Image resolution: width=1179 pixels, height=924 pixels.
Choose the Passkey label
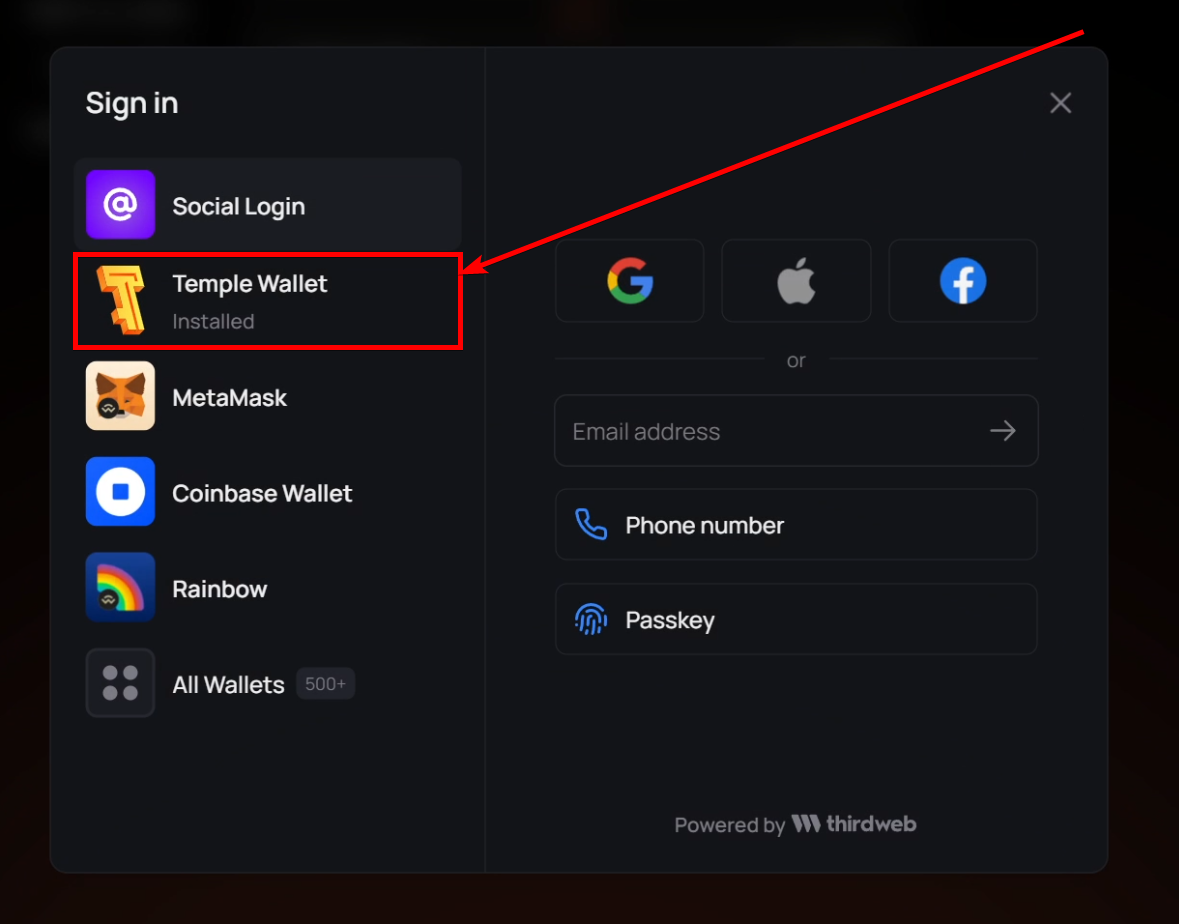(x=670, y=620)
